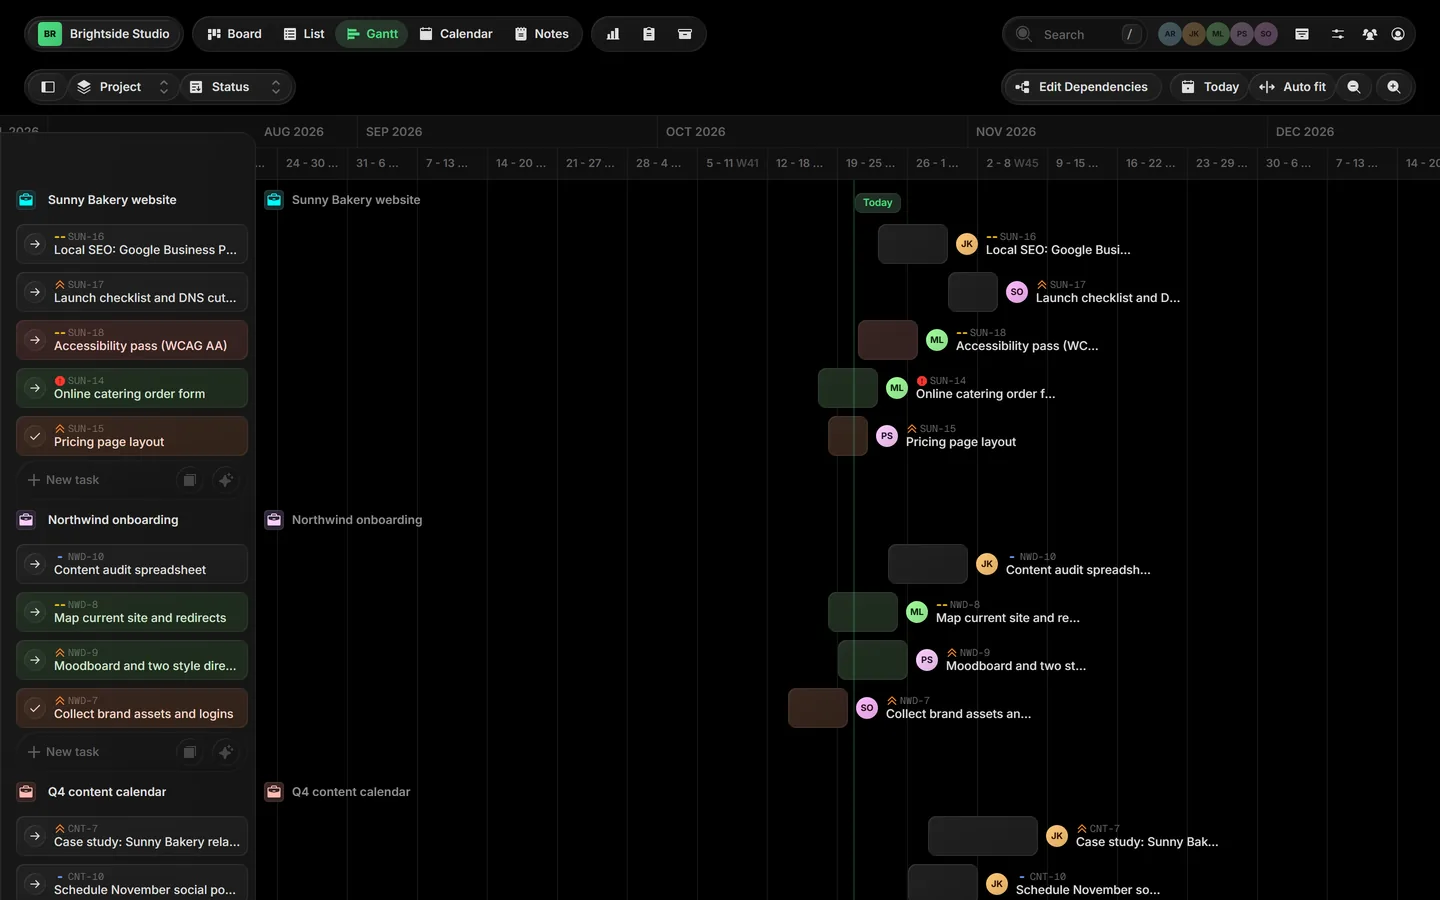Open the inbox card icon near avatars
Image resolution: width=1440 pixels, height=900 pixels.
tap(1302, 34)
